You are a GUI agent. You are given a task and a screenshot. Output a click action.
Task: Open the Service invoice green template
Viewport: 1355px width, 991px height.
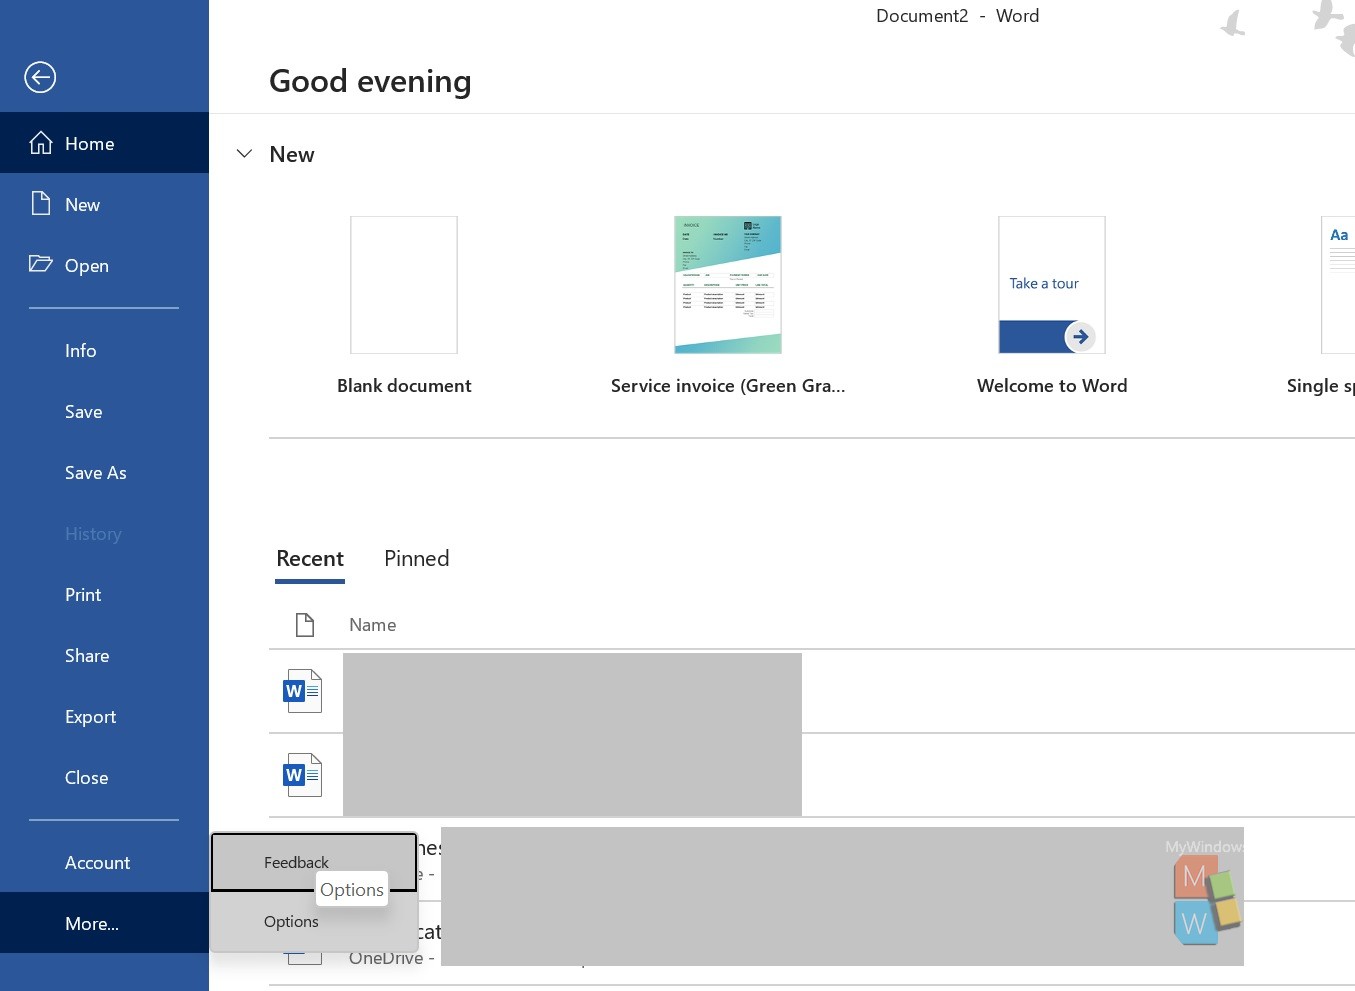[728, 285]
